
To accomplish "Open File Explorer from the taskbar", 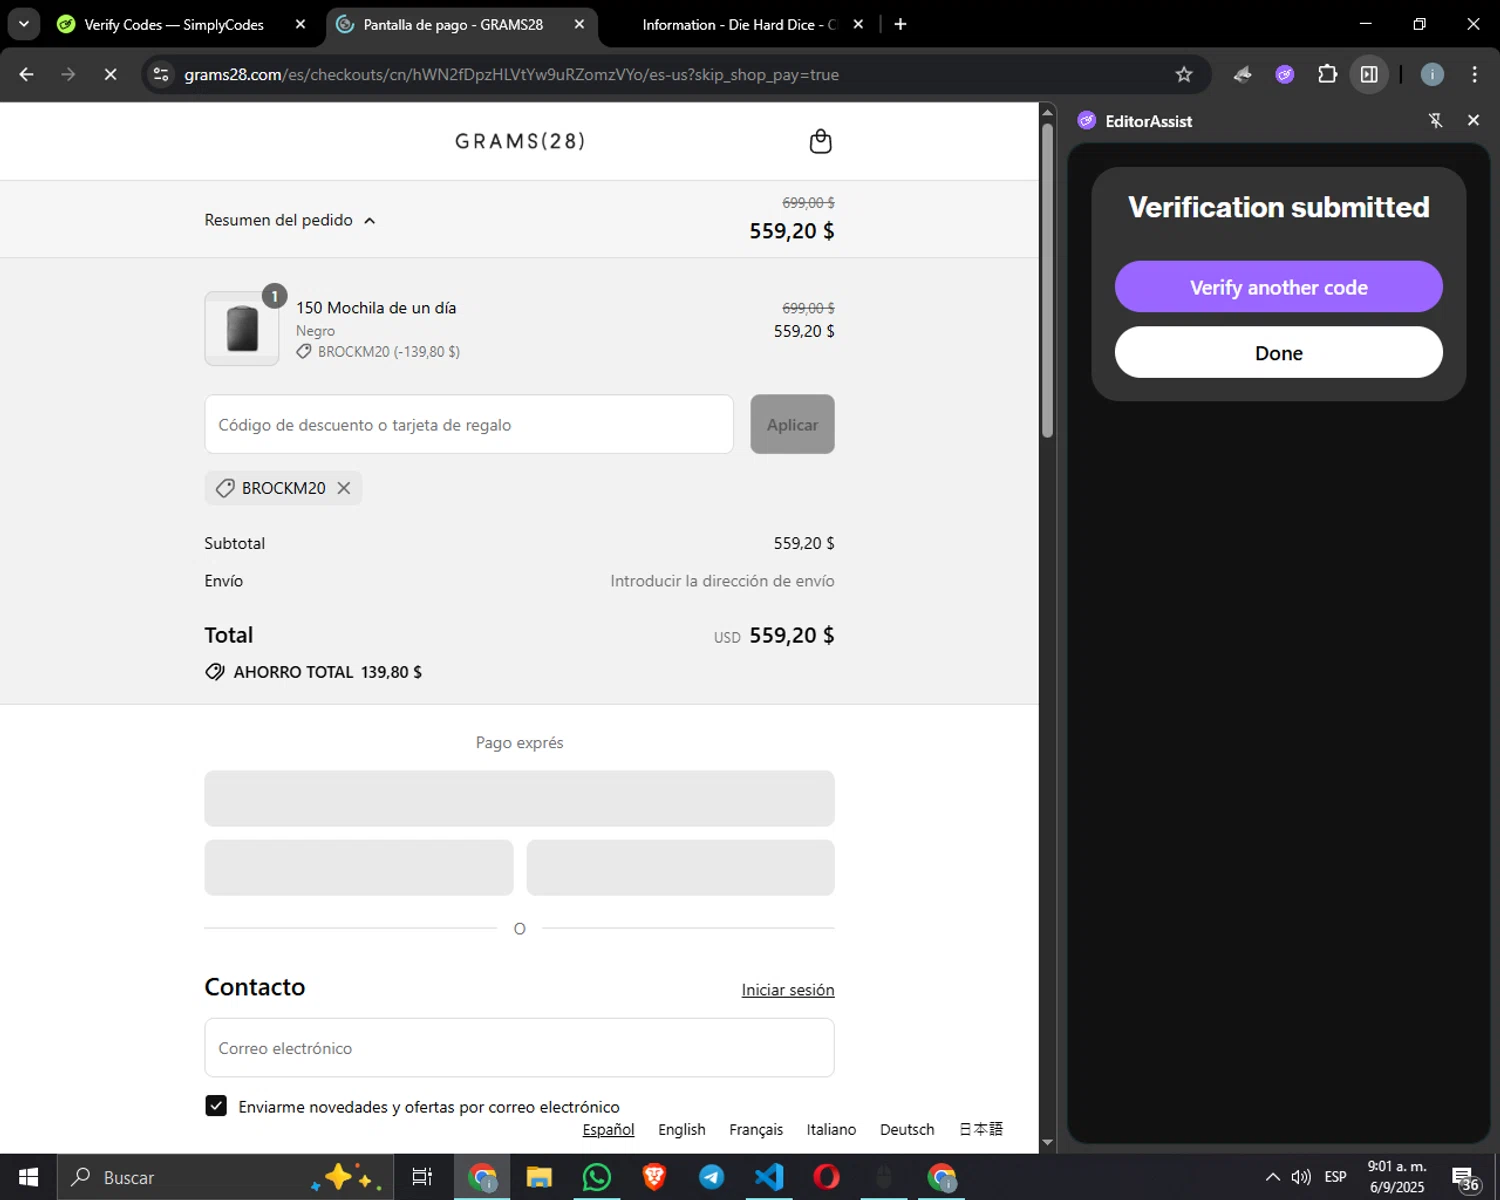I will point(539,1177).
